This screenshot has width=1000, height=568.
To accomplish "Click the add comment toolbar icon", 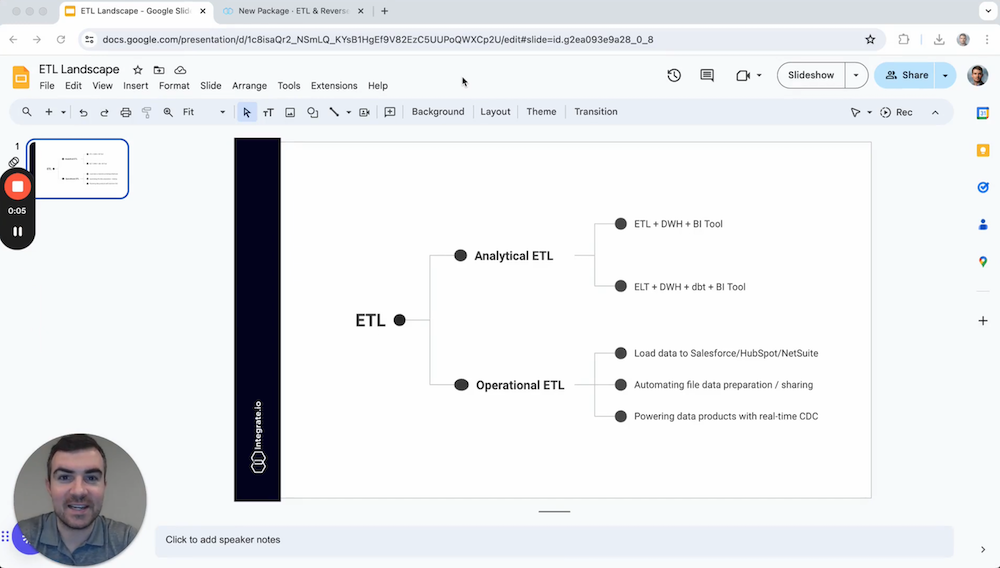I will [x=390, y=113].
